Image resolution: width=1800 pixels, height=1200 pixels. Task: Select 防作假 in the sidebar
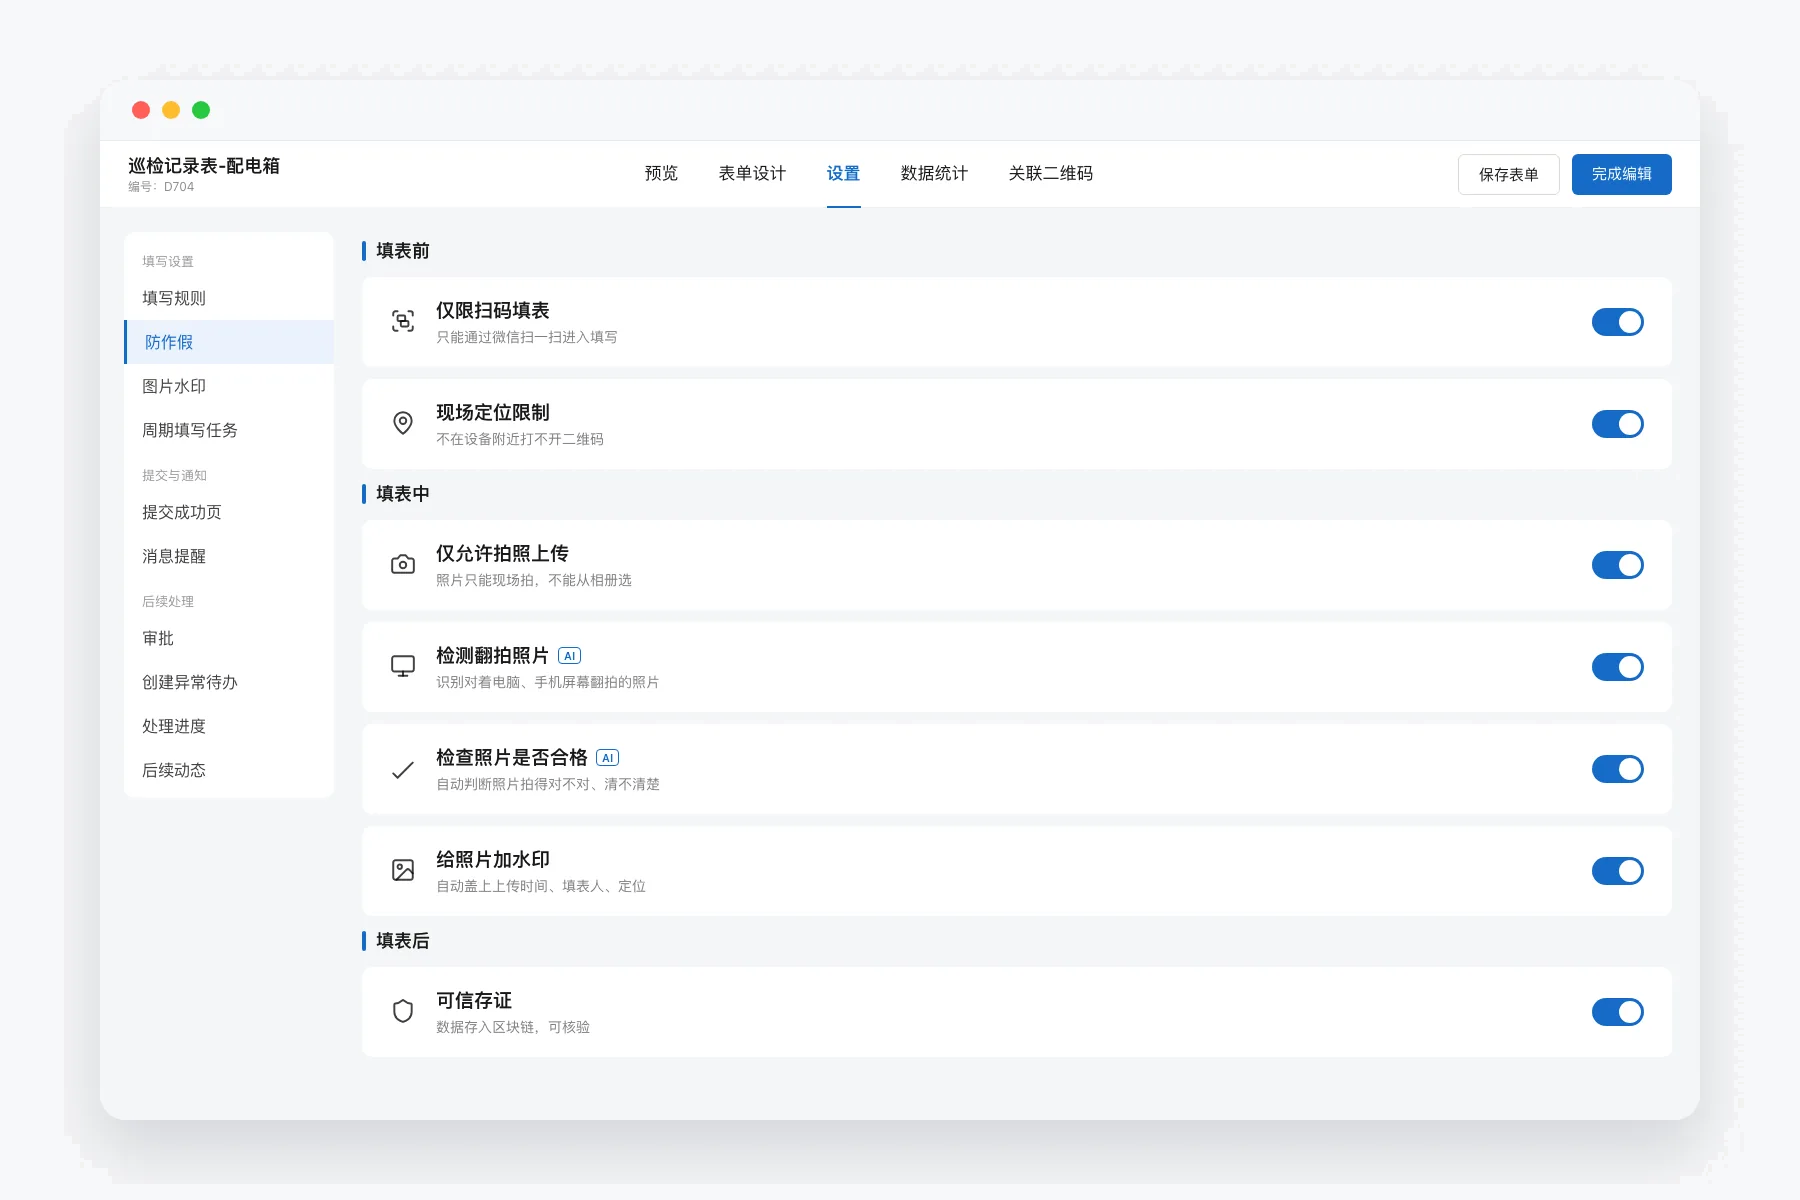[x=229, y=342]
